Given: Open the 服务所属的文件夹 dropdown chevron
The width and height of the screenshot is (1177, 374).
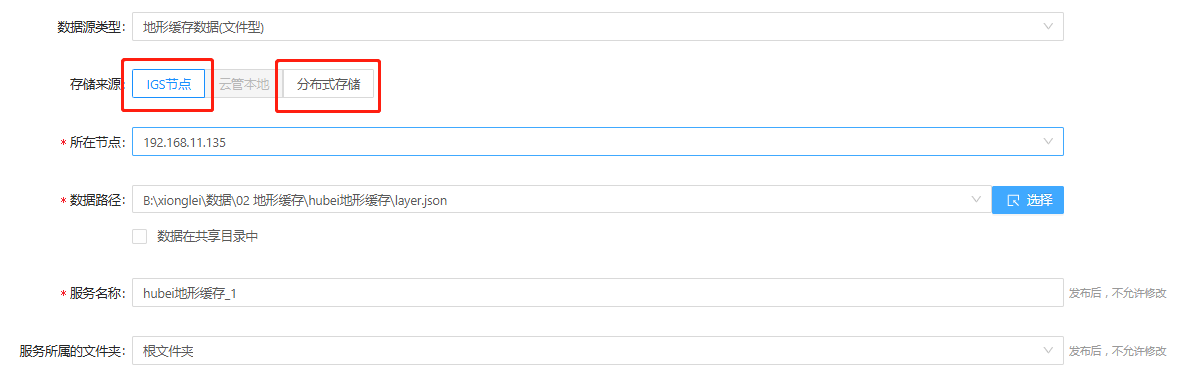Looking at the screenshot, I should [1048, 351].
